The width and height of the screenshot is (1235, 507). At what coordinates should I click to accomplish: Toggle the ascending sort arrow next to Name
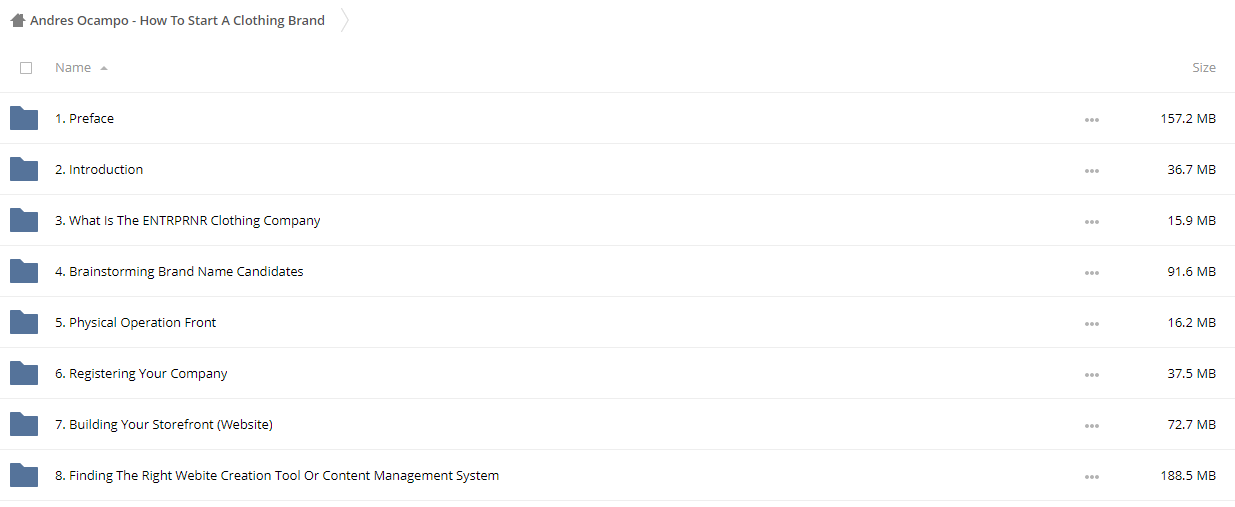(104, 68)
